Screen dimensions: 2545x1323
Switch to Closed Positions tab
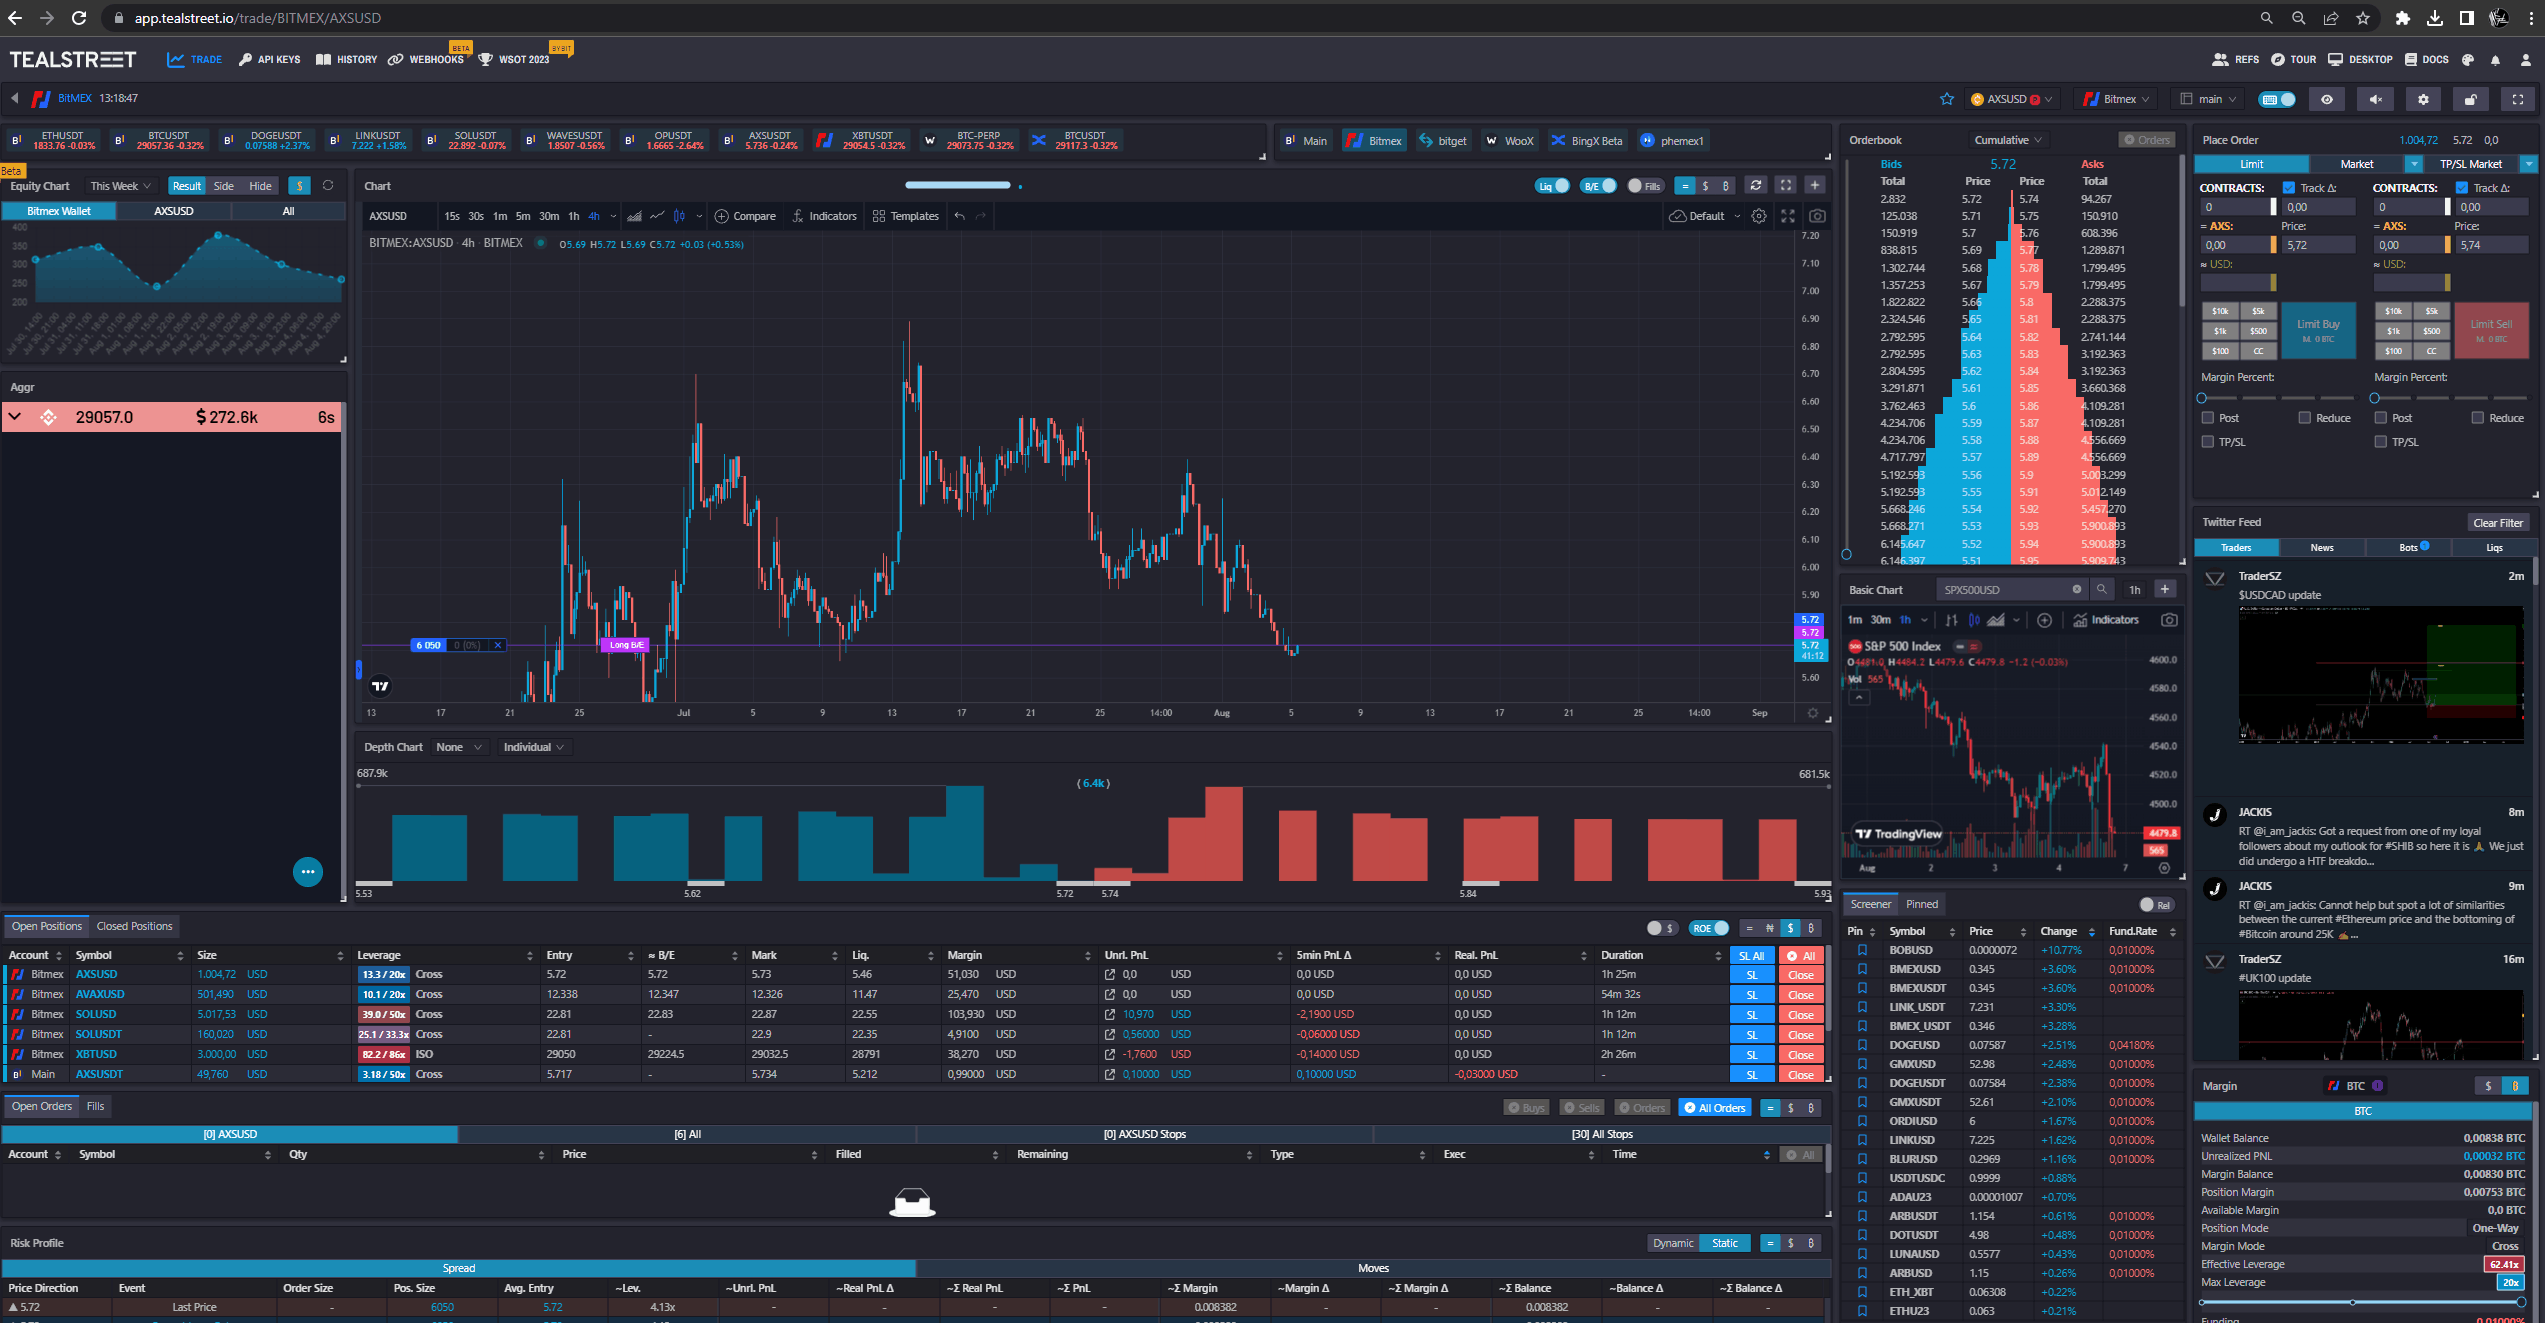(135, 926)
